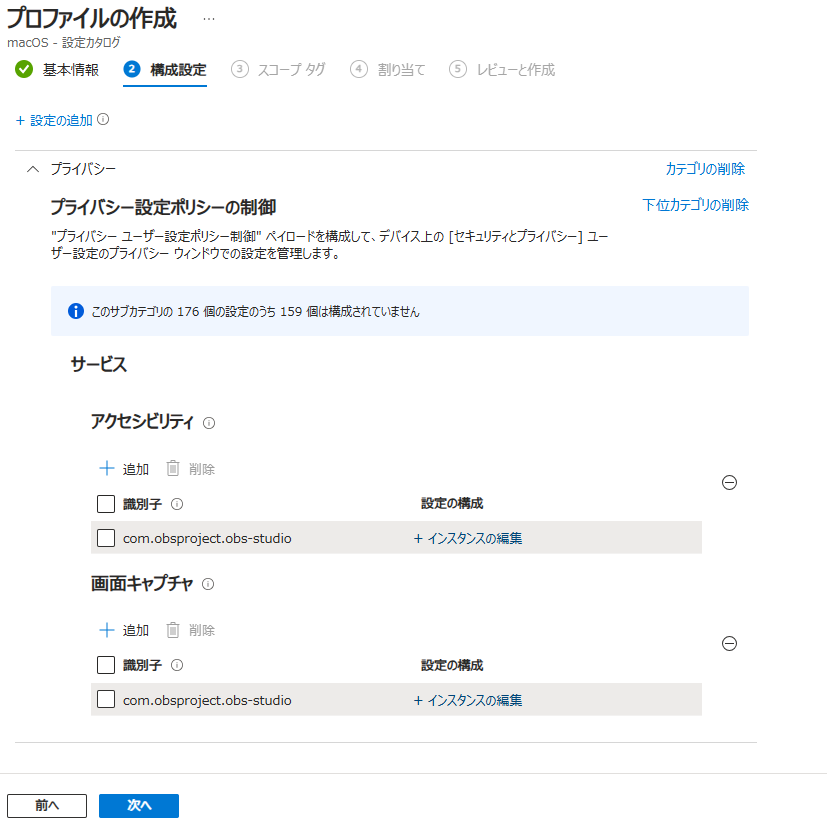
Task: Click the blue info icon in the banner
Action: point(76,311)
